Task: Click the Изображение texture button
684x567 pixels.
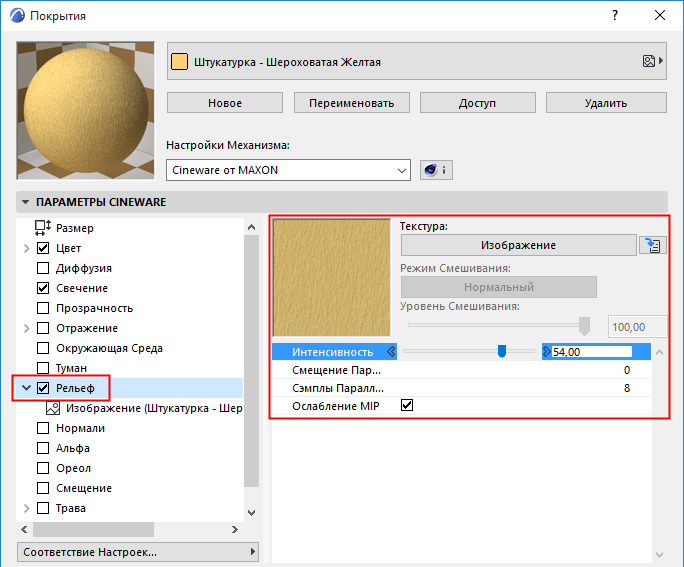Action: pos(519,245)
